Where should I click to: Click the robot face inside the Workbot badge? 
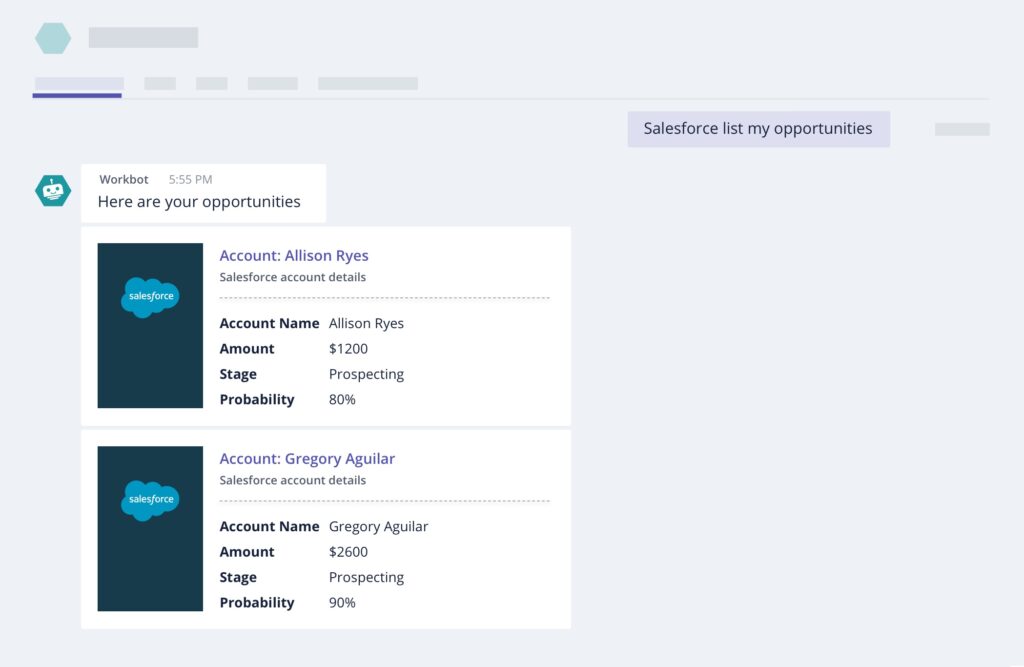tap(52, 190)
